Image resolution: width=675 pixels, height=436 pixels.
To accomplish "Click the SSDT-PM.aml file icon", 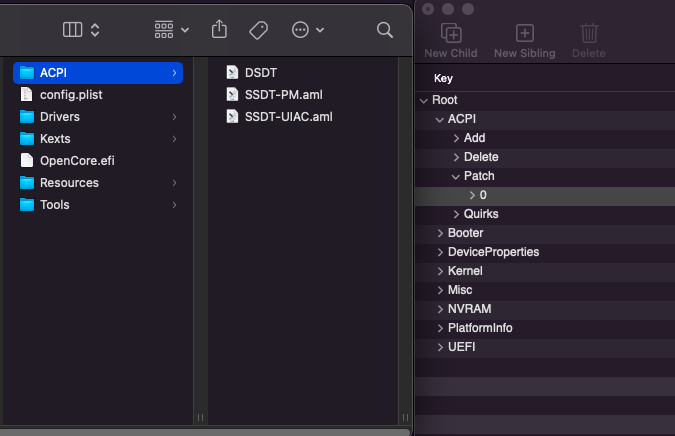I will tap(232, 94).
